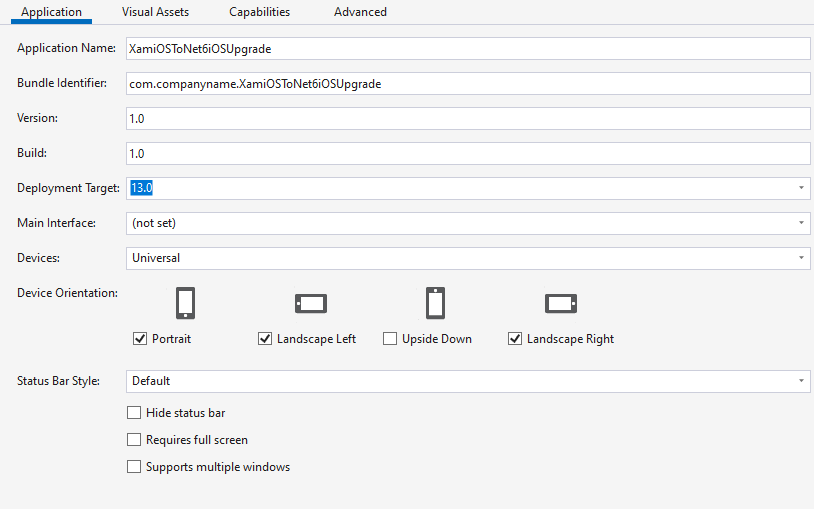The height and width of the screenshot is (509, 814).
Task: Click the 'Portrait' label text
Action: (171, 339)
